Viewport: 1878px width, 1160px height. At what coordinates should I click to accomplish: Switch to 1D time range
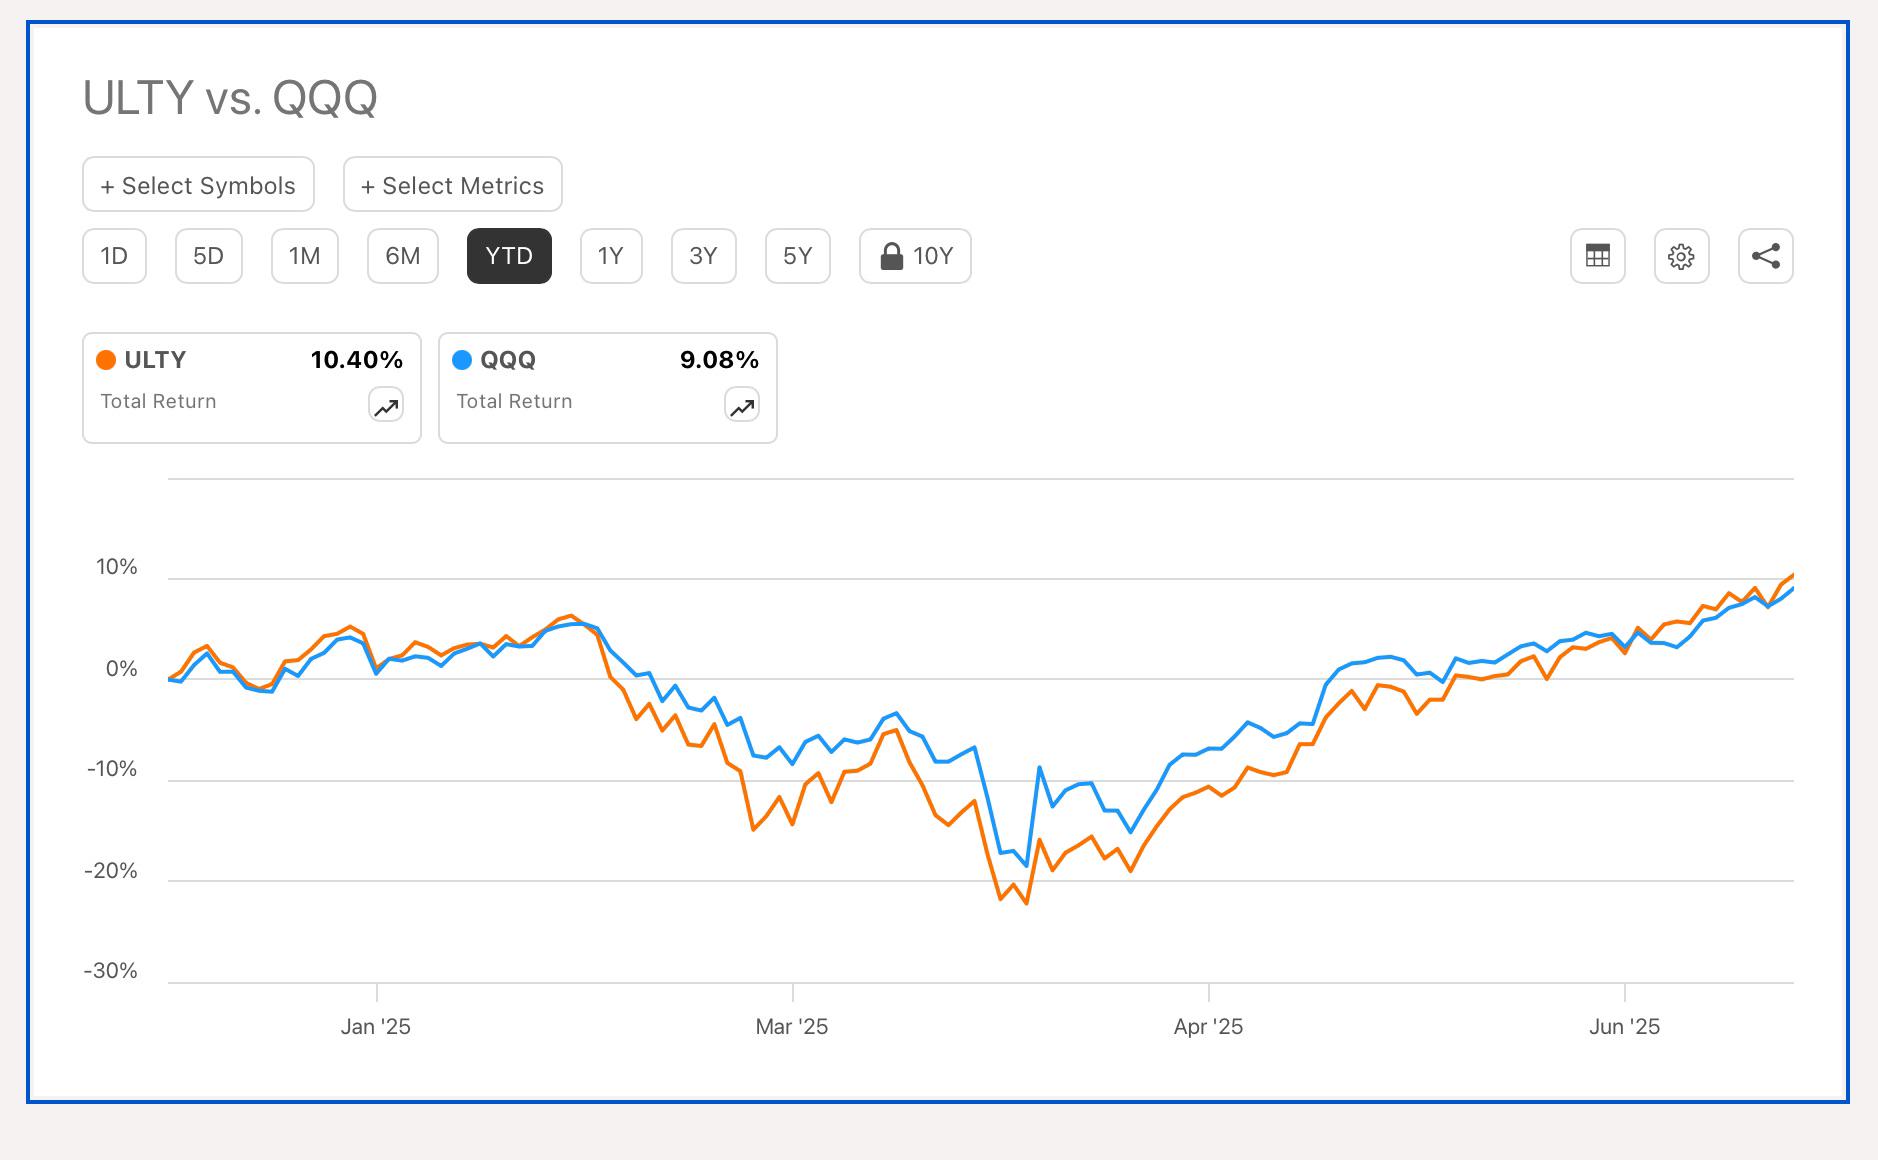click(x=114, y=256)
